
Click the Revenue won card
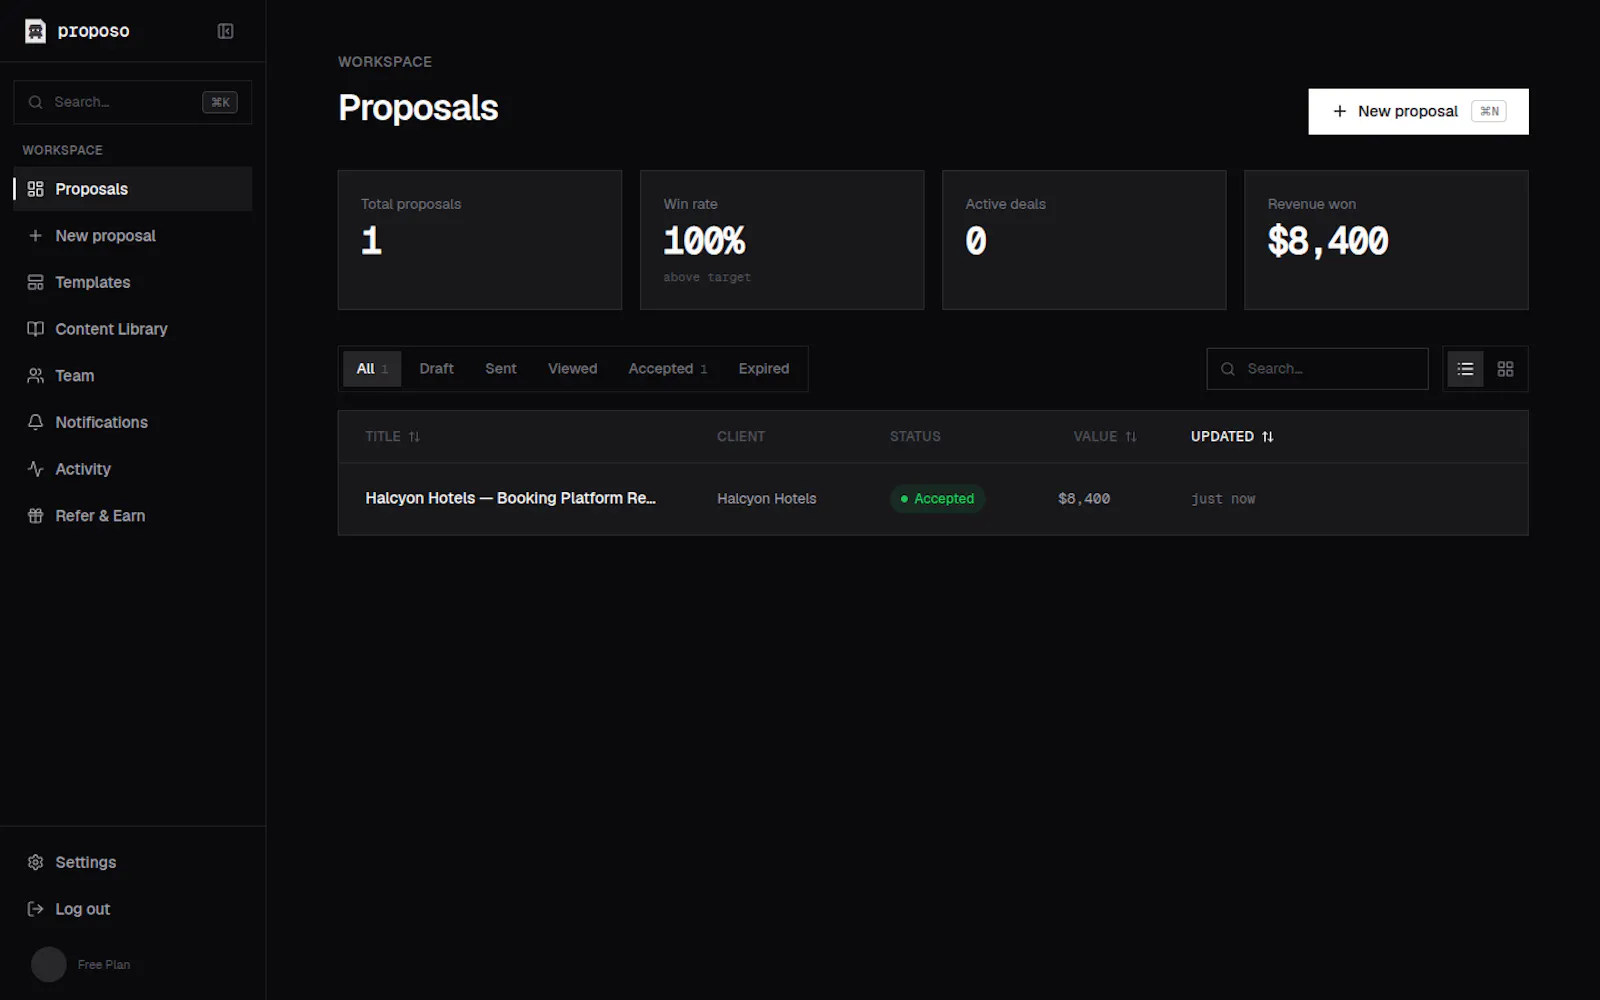pos(1386,240)
